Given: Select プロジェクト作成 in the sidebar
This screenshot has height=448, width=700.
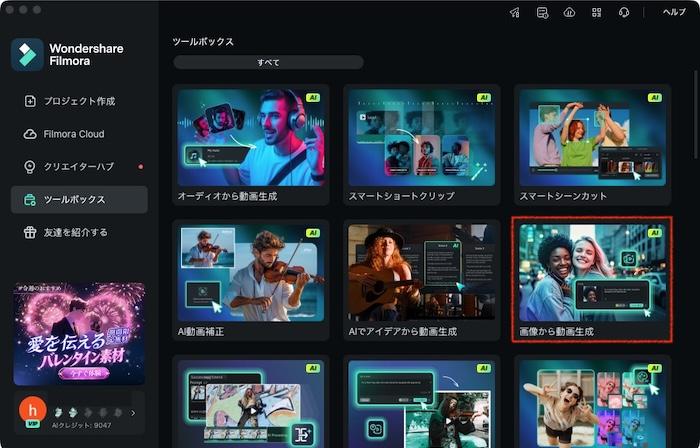Looking at the screenshot, I should [x=79, y=101].
